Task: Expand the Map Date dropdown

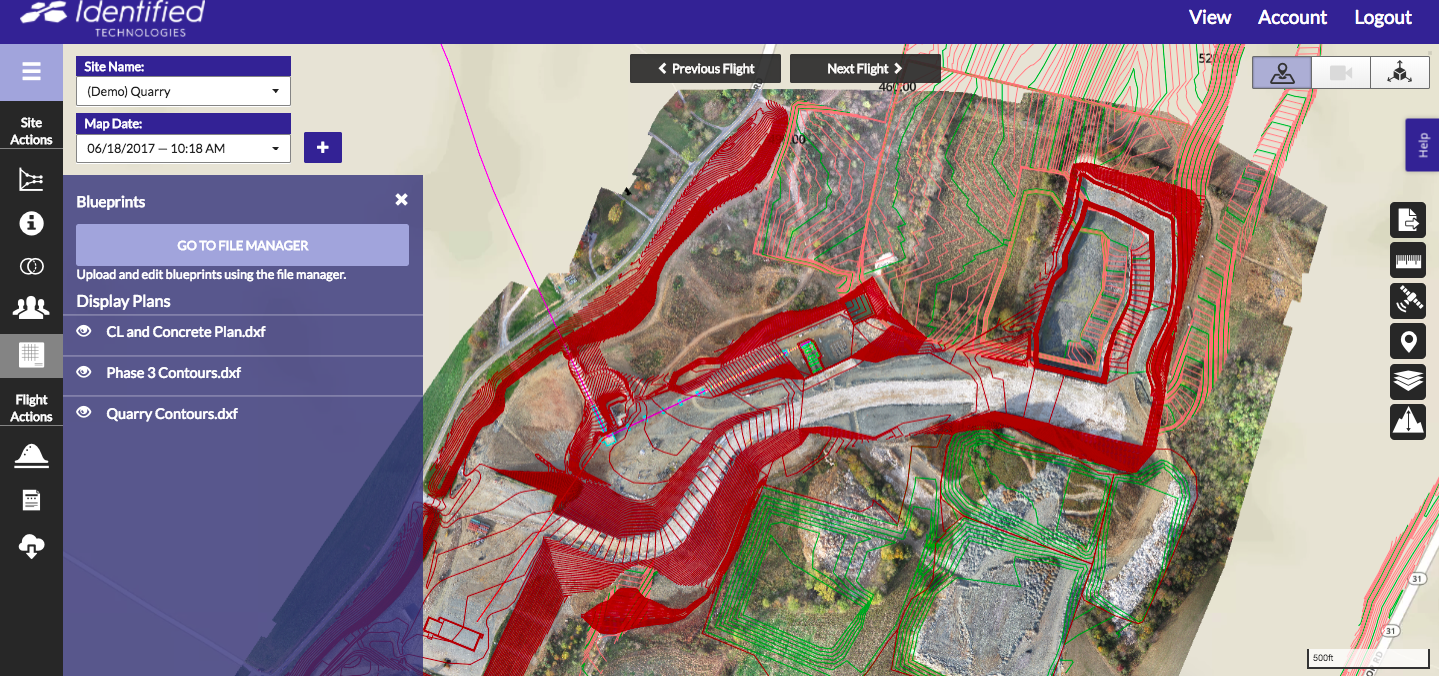Action: (183, 148)
